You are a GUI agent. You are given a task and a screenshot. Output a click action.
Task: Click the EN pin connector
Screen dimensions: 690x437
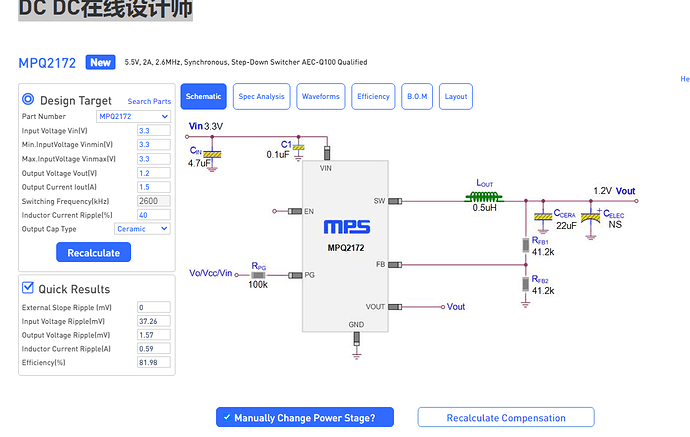[x=295, y=211]
